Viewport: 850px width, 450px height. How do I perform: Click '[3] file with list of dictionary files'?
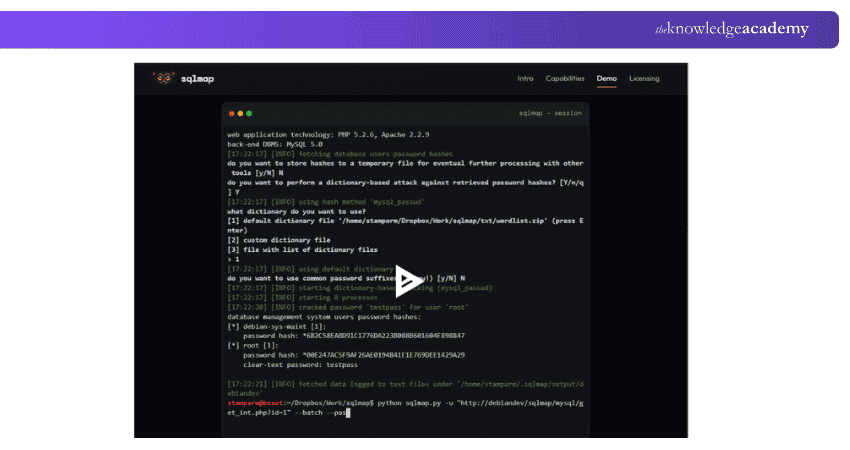(x=302, y=249)
